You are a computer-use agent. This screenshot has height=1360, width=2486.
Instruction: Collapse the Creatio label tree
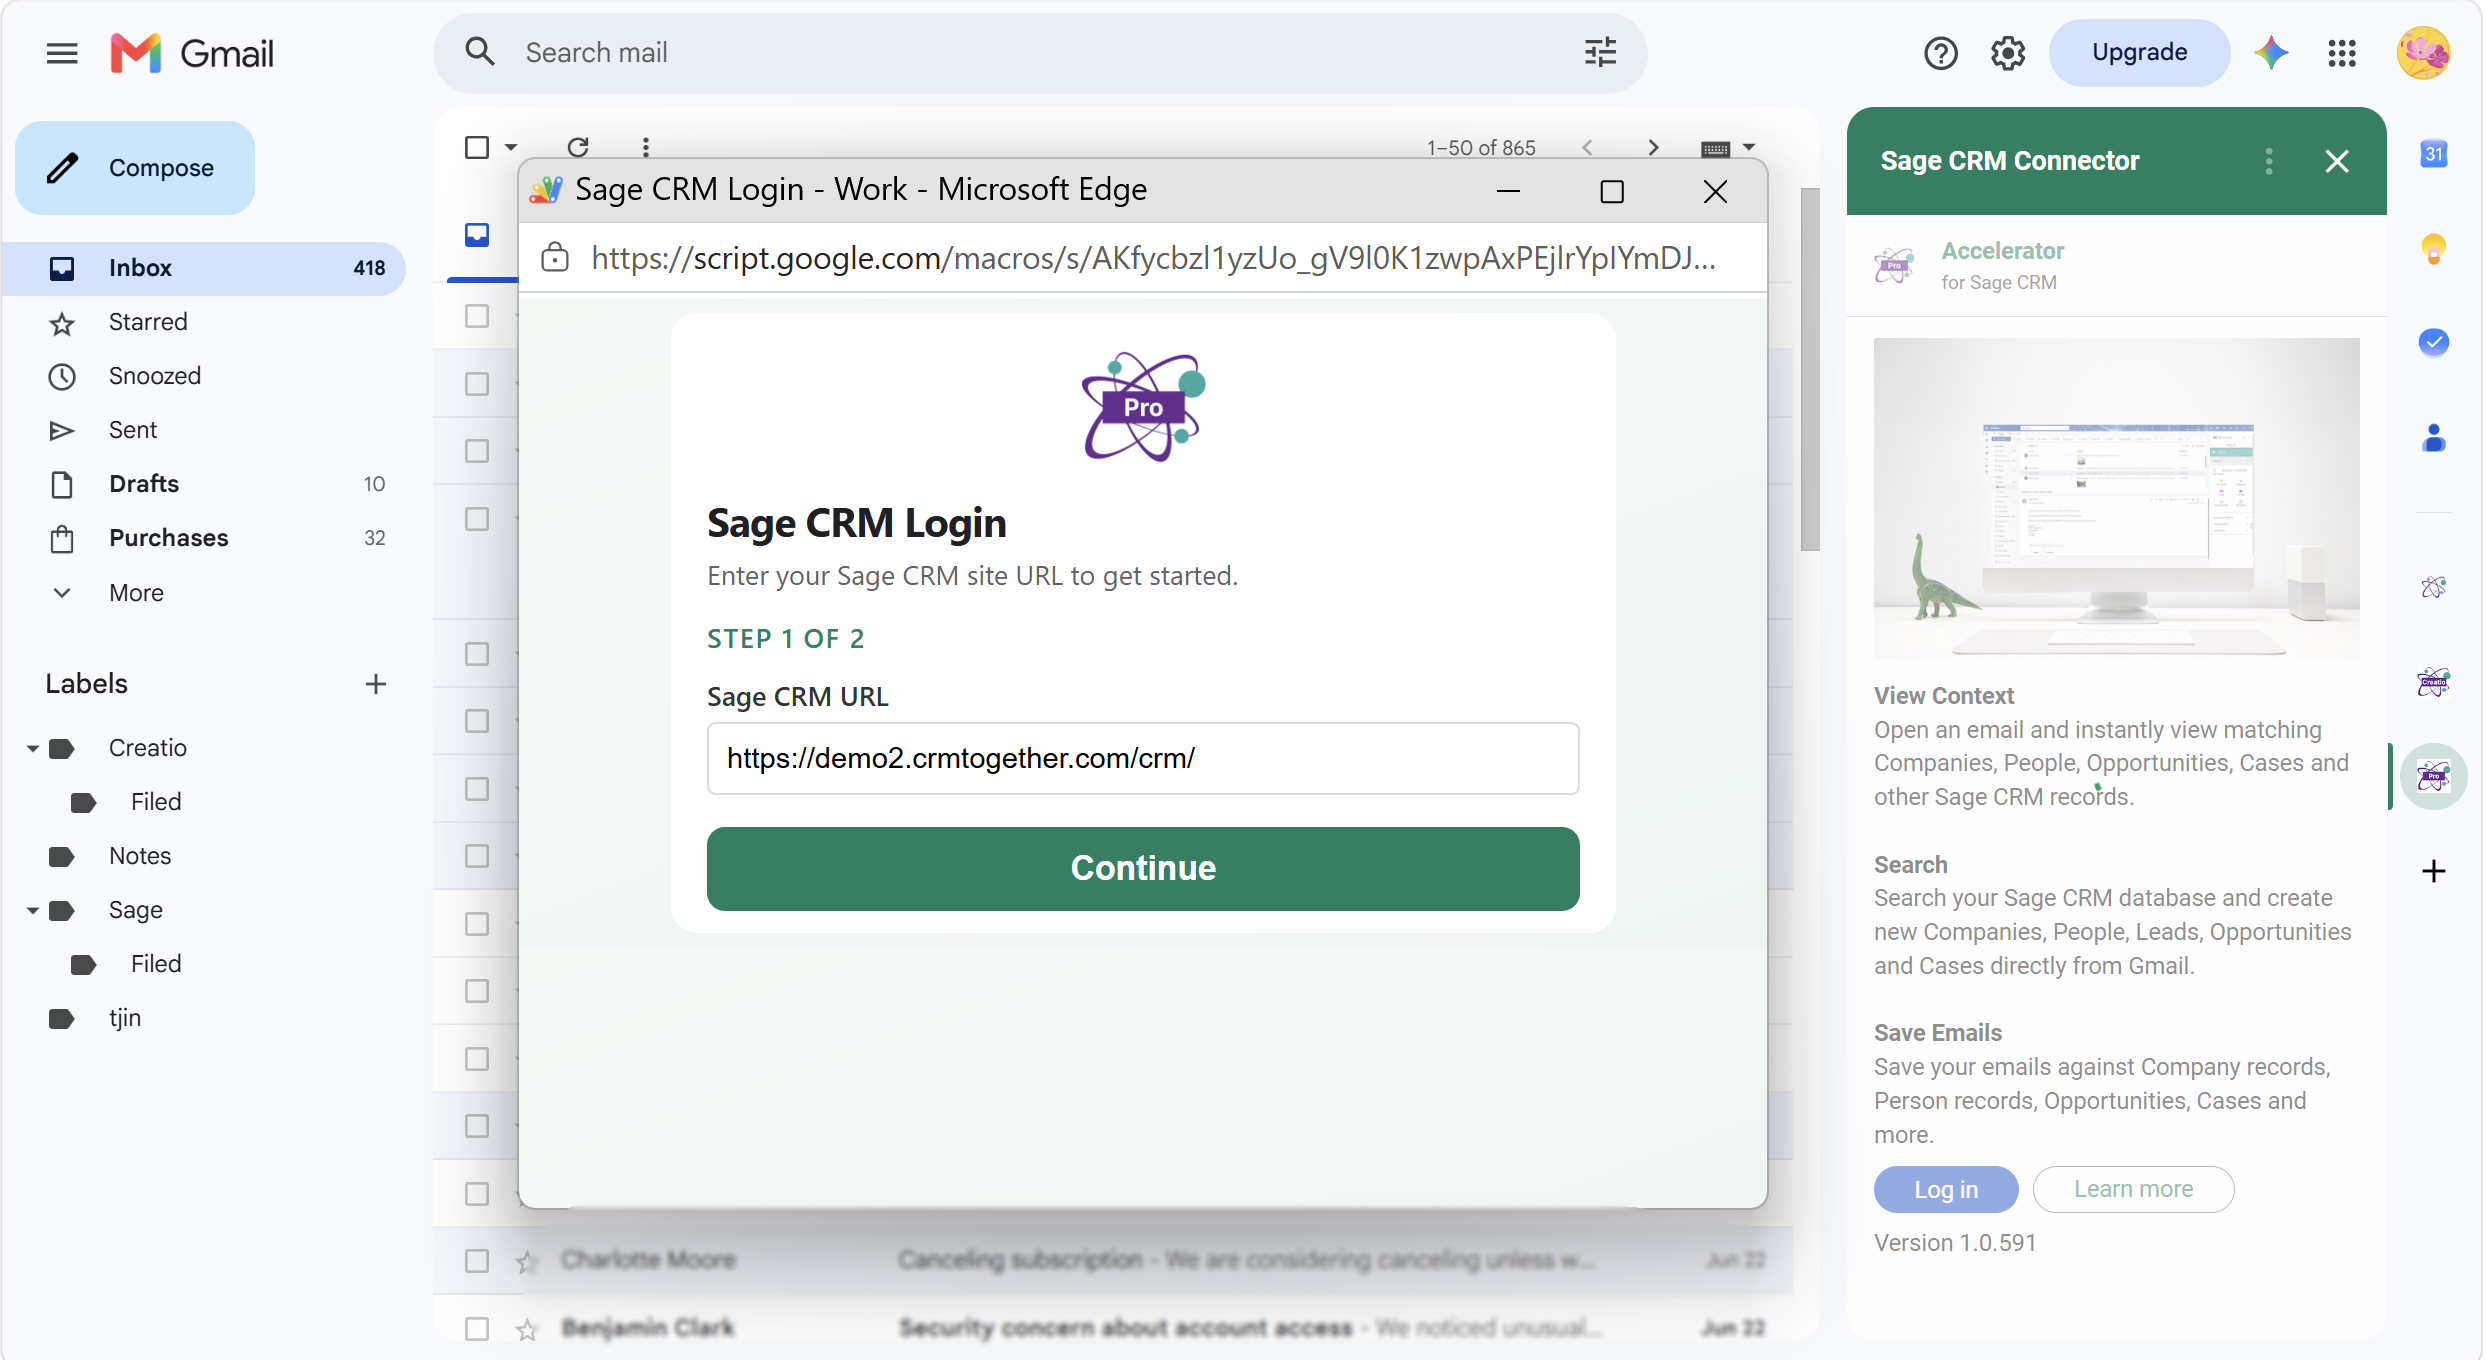(x=33, y=748)
